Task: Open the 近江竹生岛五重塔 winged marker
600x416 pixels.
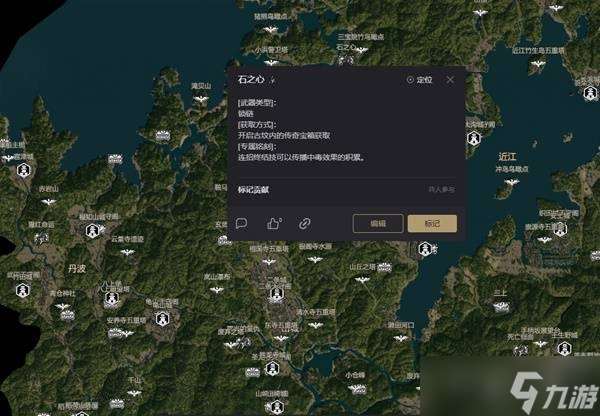Action: click(538, 64)
